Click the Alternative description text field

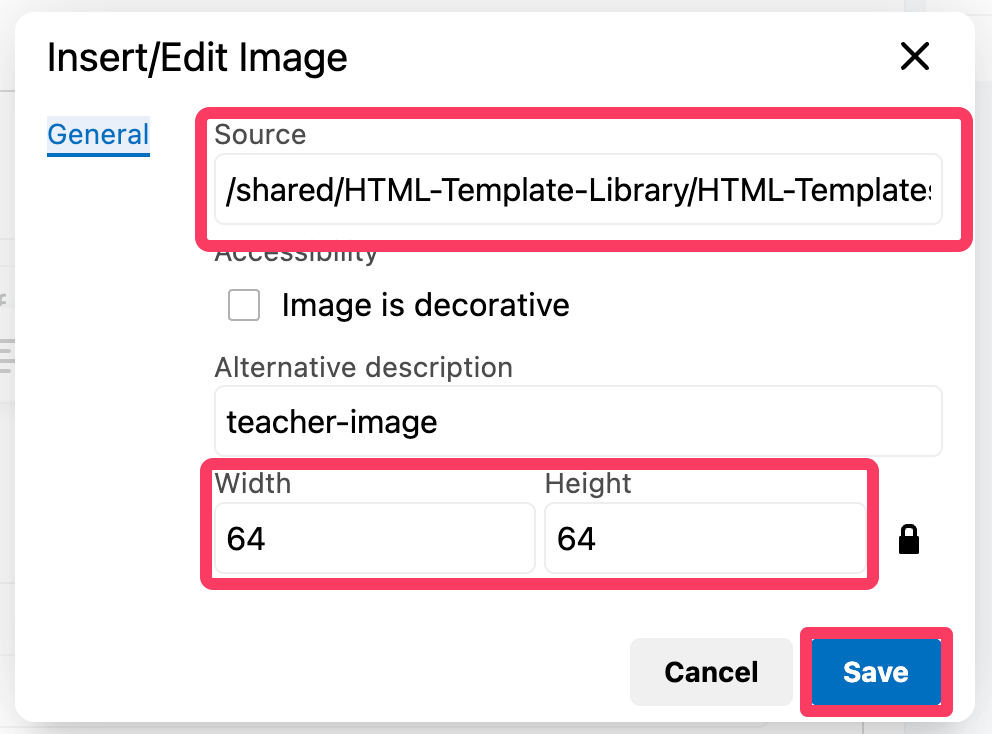tap(578, 421)
